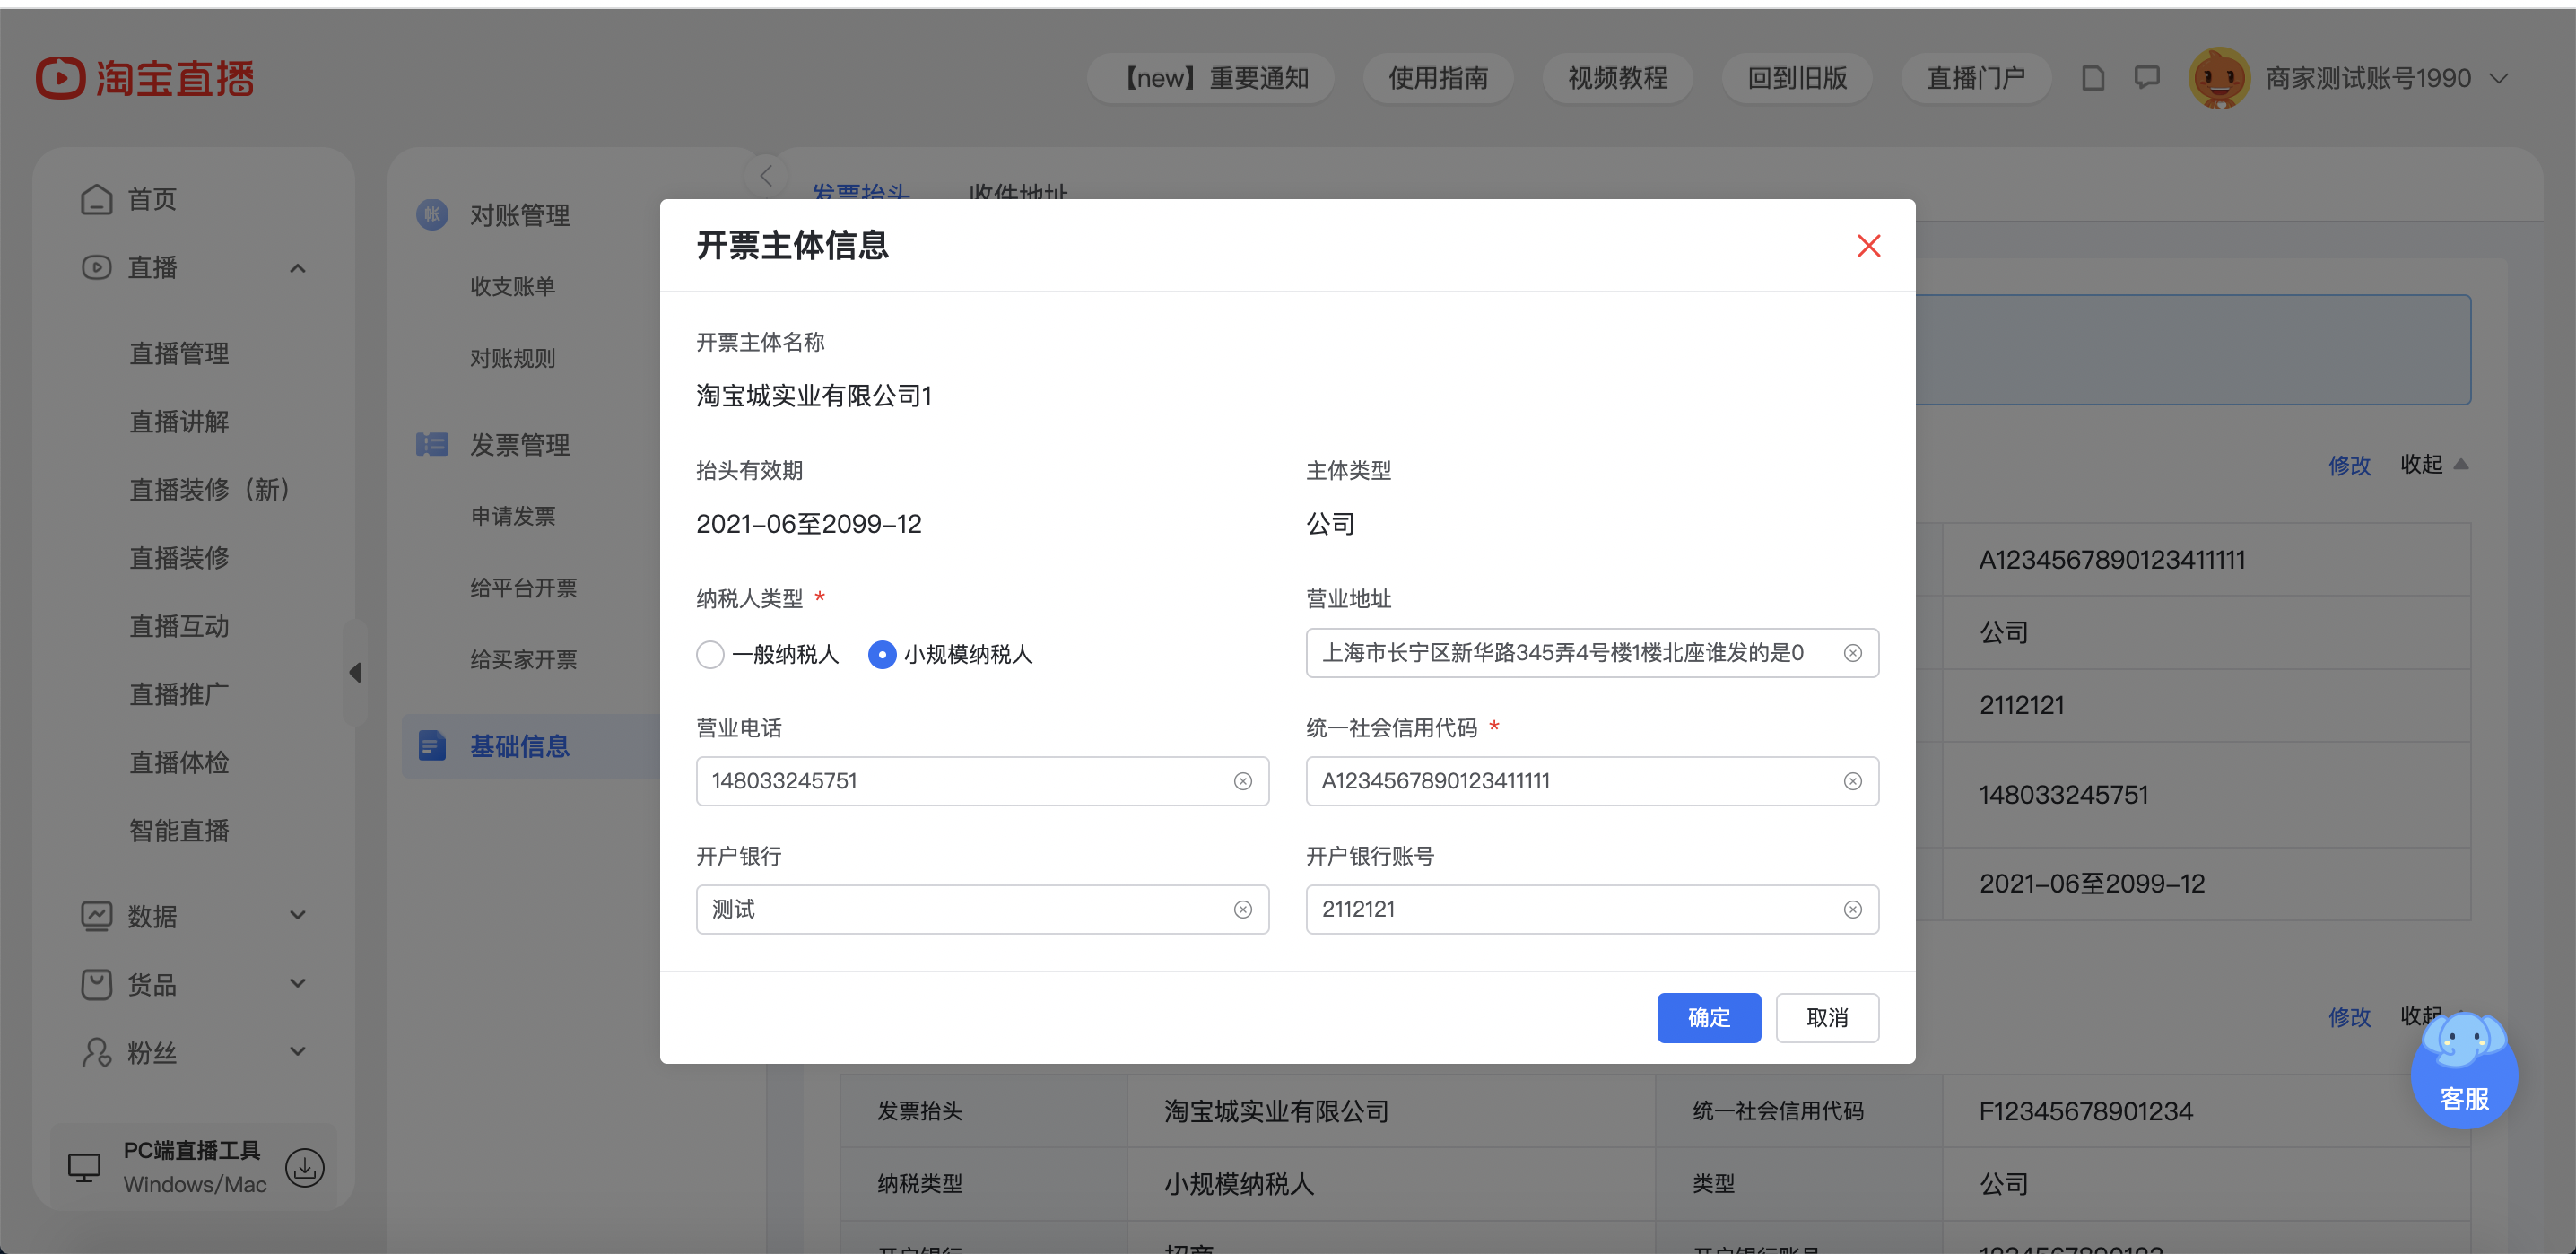The height and width of the screenshot is (1254, 2576).
Task: Expand the 货品 sidebar section chevron
Action: [297, 983]
